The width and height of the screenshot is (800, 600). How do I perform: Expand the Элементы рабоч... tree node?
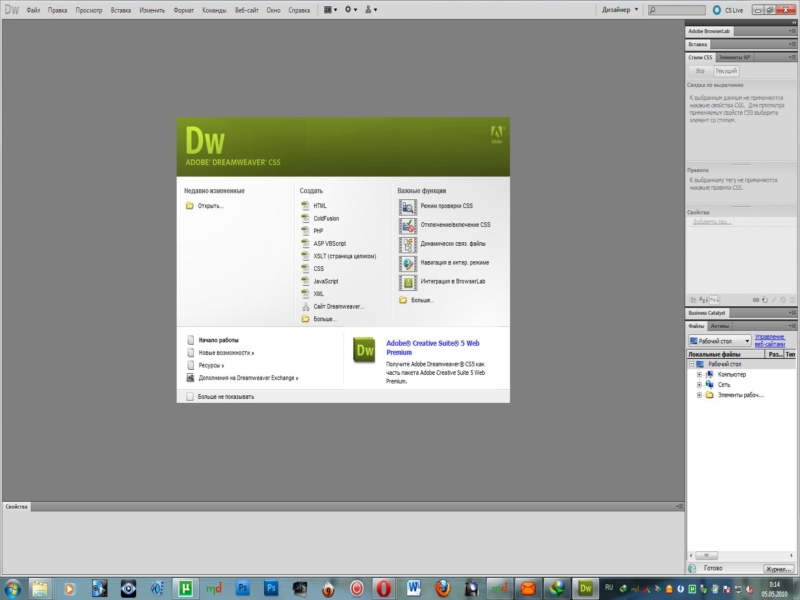coord(699,395)
